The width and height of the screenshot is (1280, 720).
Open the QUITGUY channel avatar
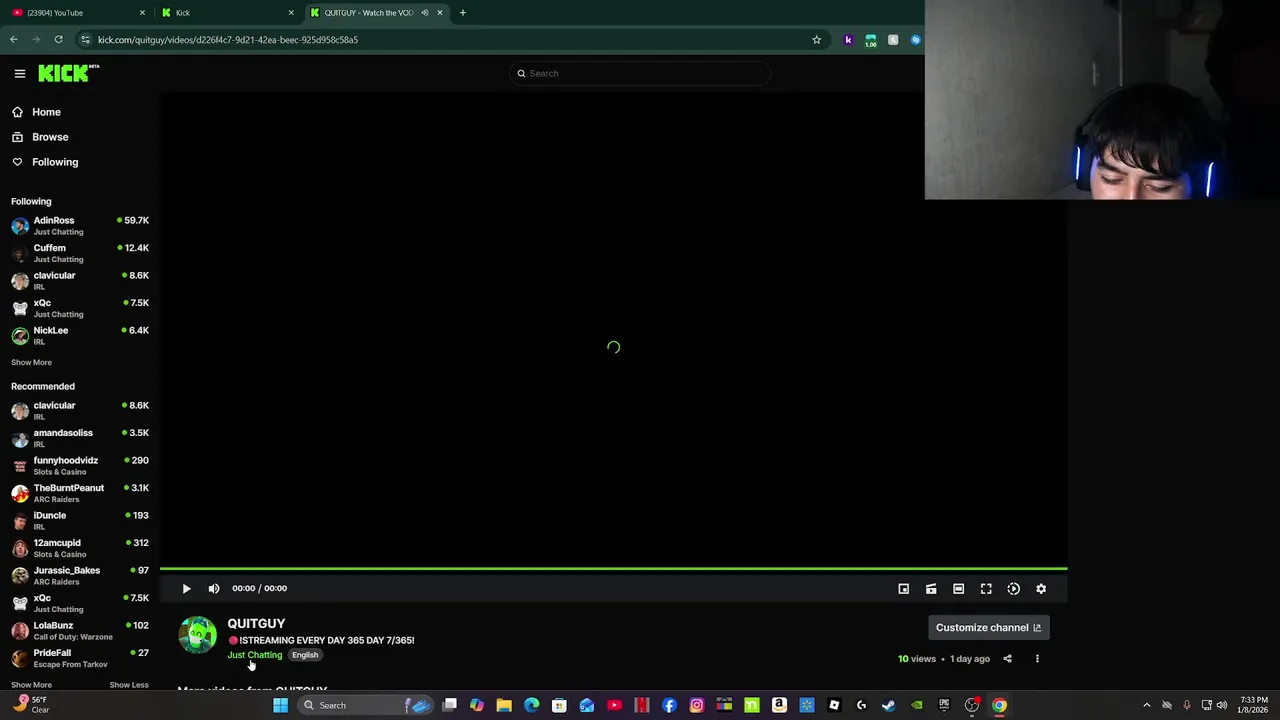[x=197, y=635]
